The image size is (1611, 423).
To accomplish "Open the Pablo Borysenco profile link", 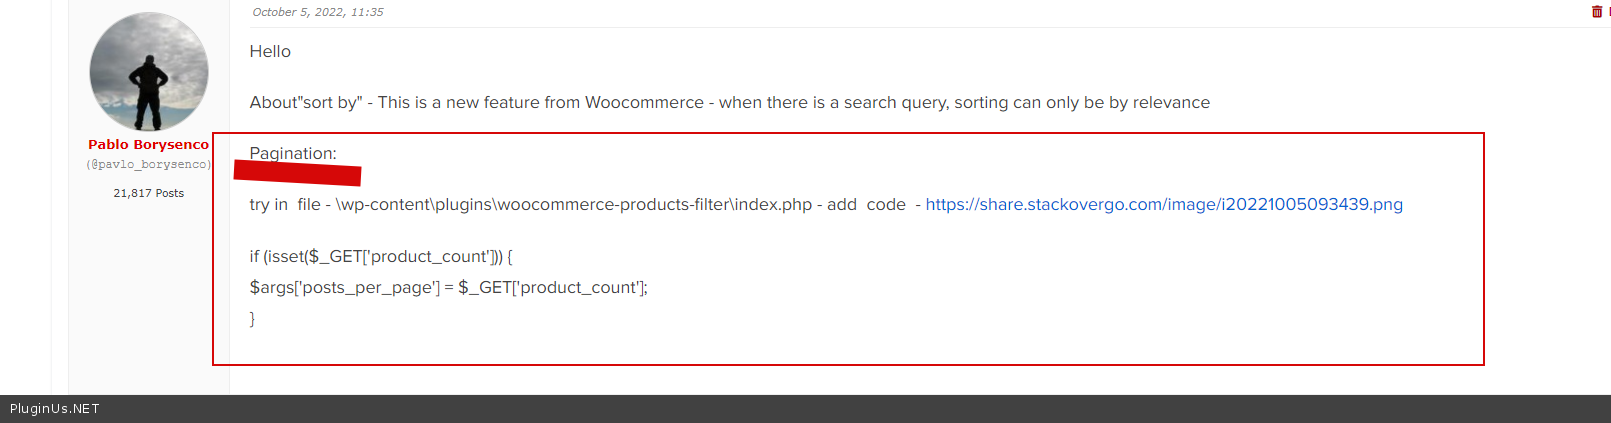I will pyautogui.click(x=148, y=145).
